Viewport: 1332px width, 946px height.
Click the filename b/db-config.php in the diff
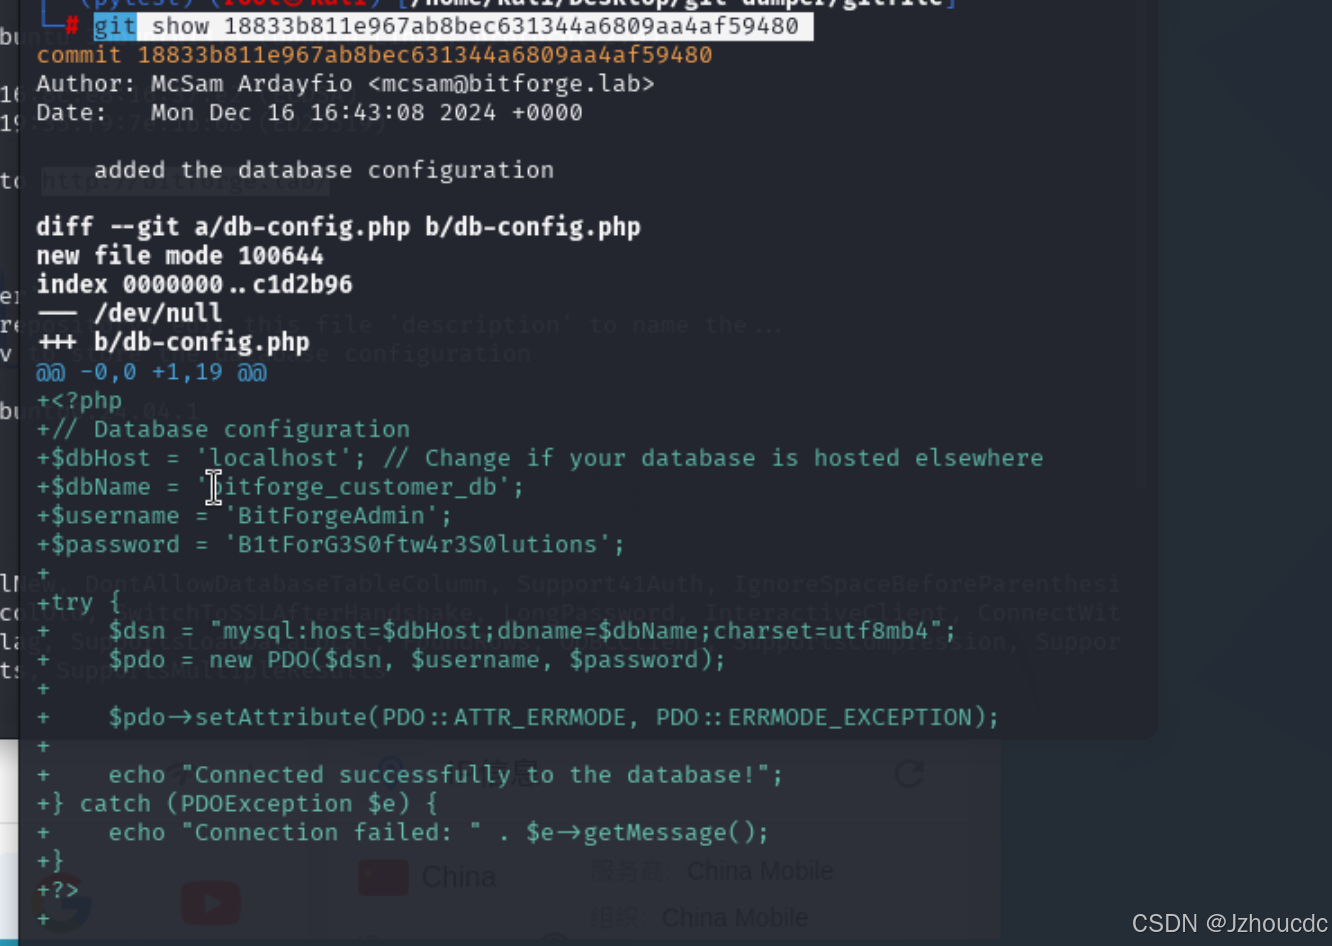coord(200,341)
